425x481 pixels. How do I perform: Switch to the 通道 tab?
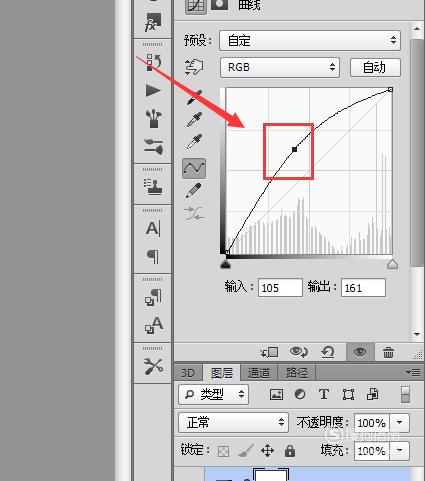pos(259,373)
